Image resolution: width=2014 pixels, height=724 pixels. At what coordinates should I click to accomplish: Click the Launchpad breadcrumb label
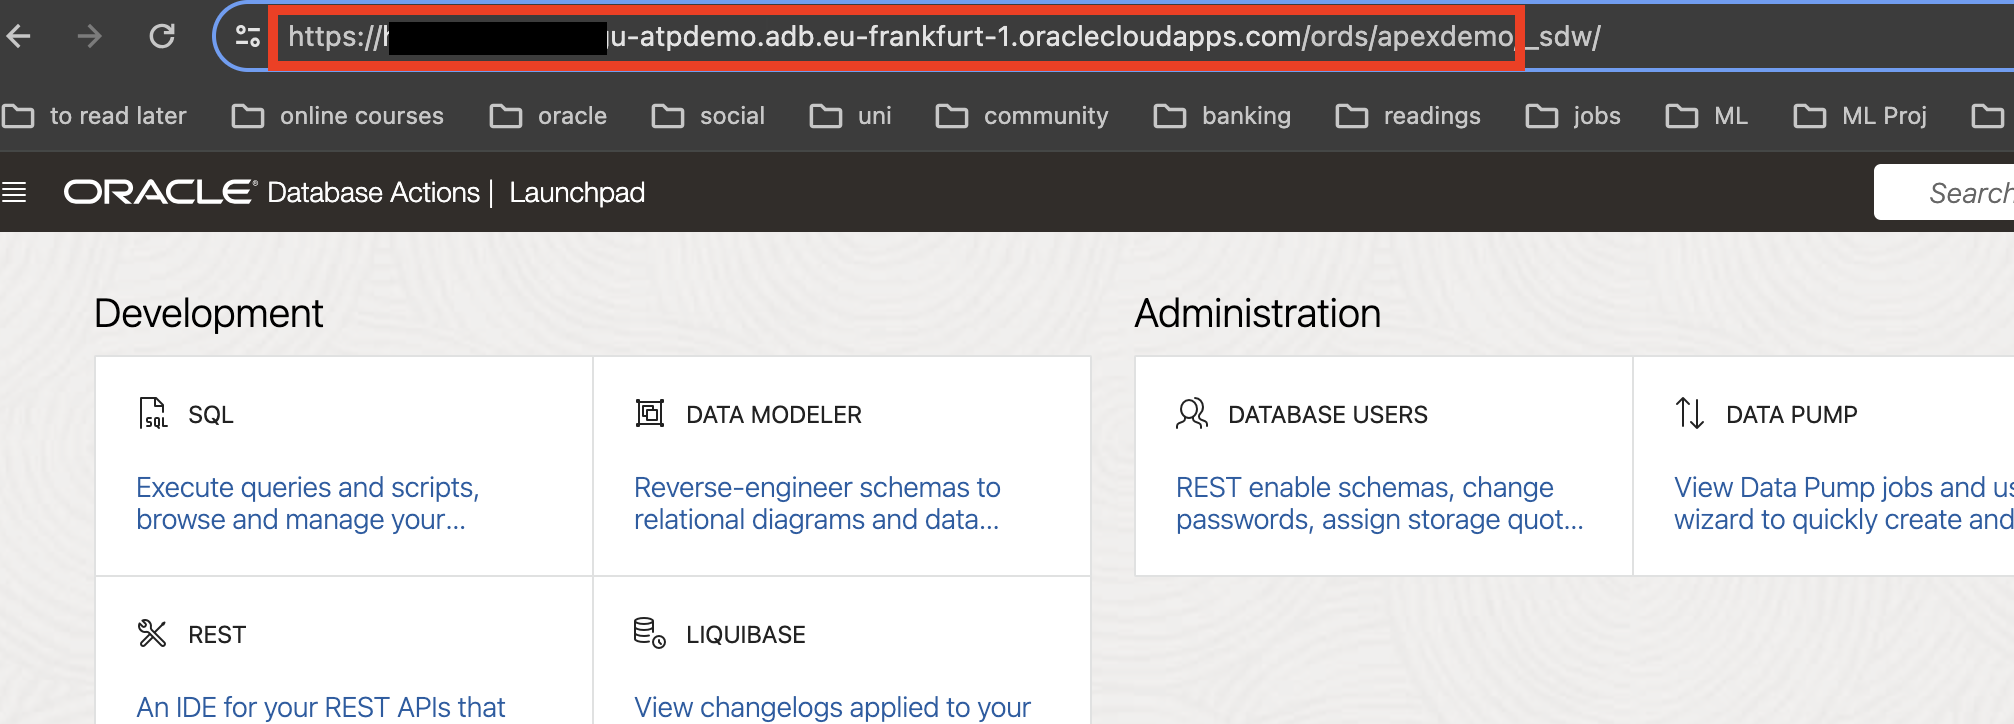pyautogui.click(x=577, y=192)
